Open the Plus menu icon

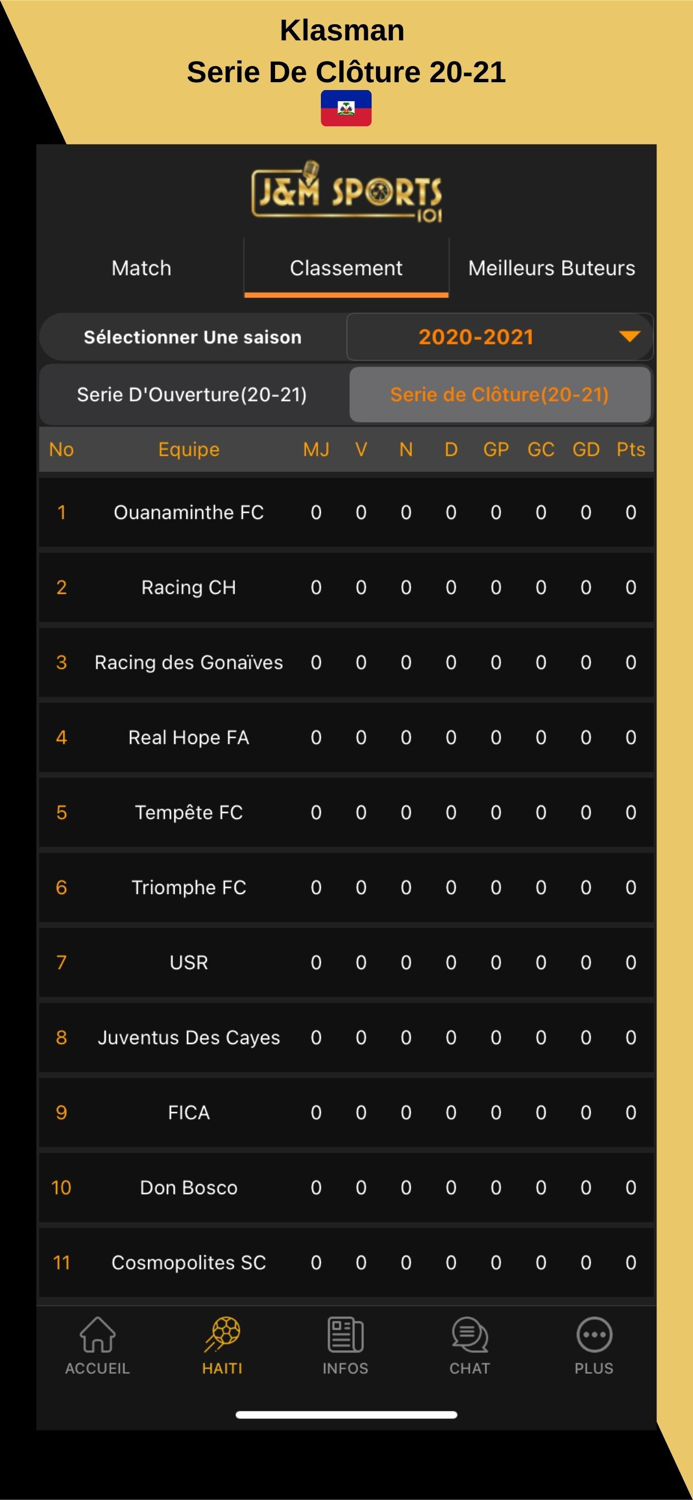tap(594, 1345)
